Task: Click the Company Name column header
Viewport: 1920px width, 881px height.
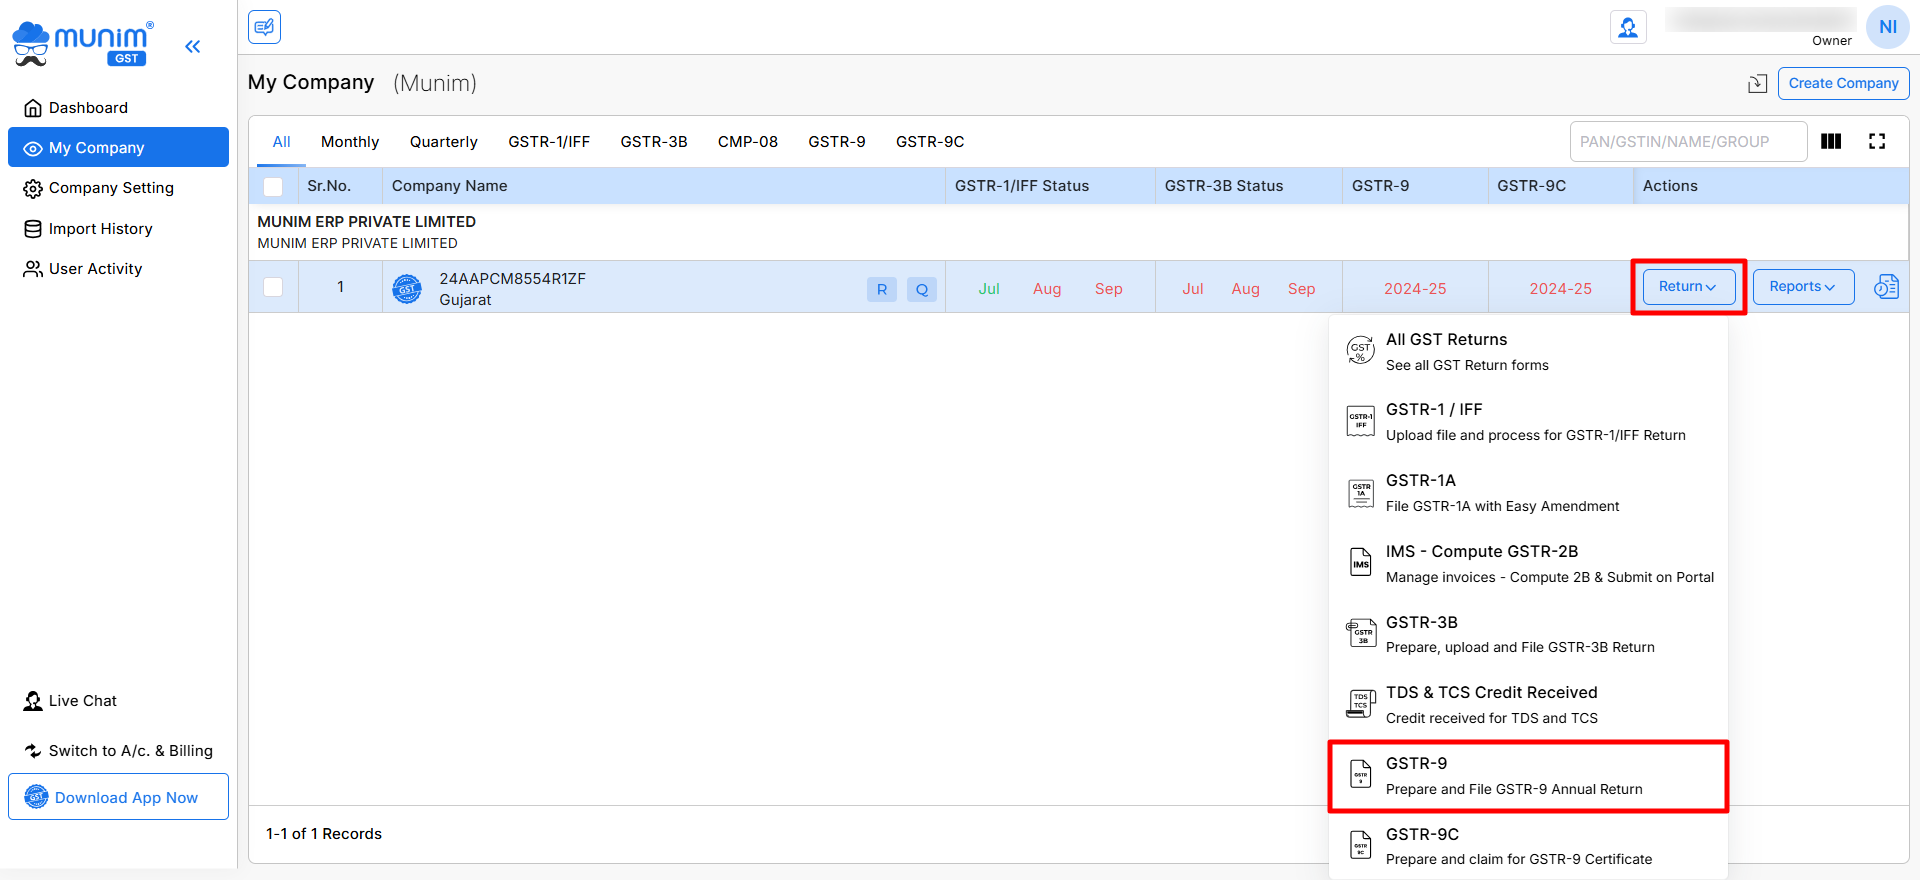Action: click(663, 186)
